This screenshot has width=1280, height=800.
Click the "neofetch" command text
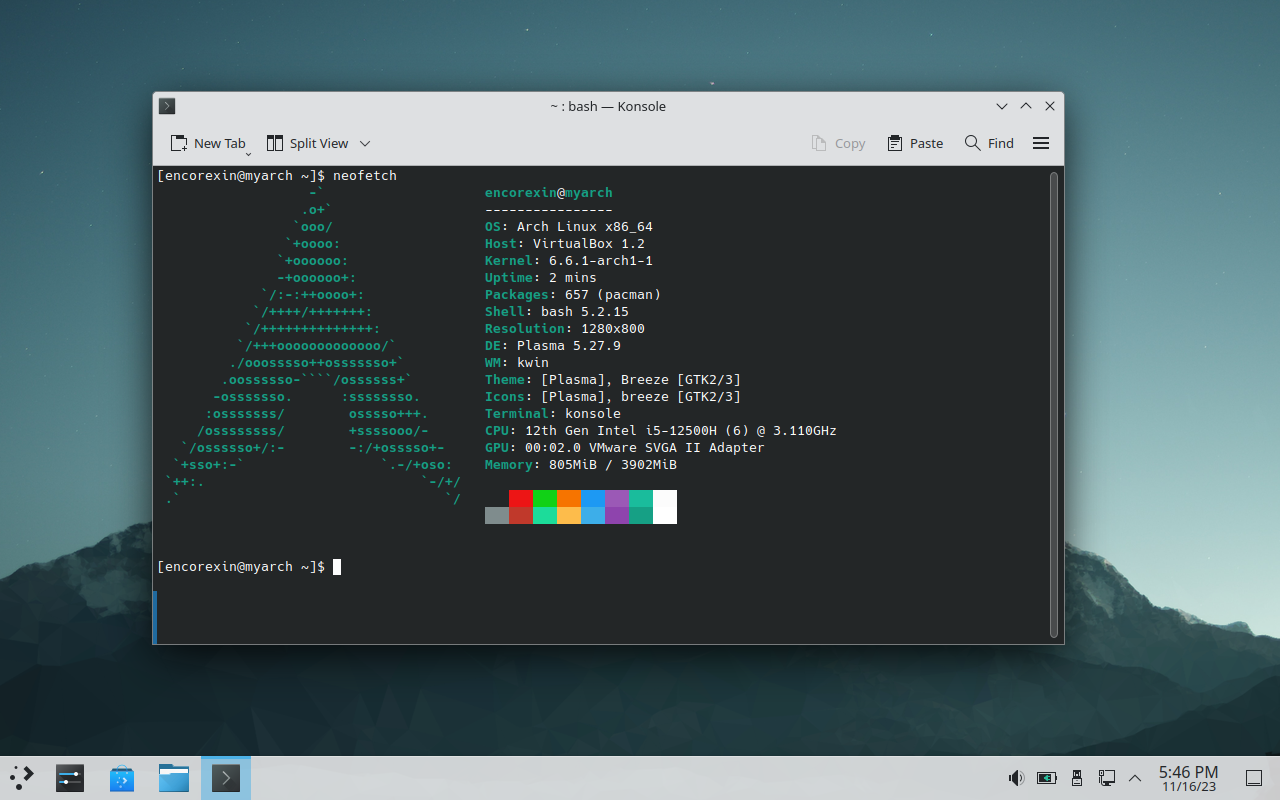(x=365, y=176)
